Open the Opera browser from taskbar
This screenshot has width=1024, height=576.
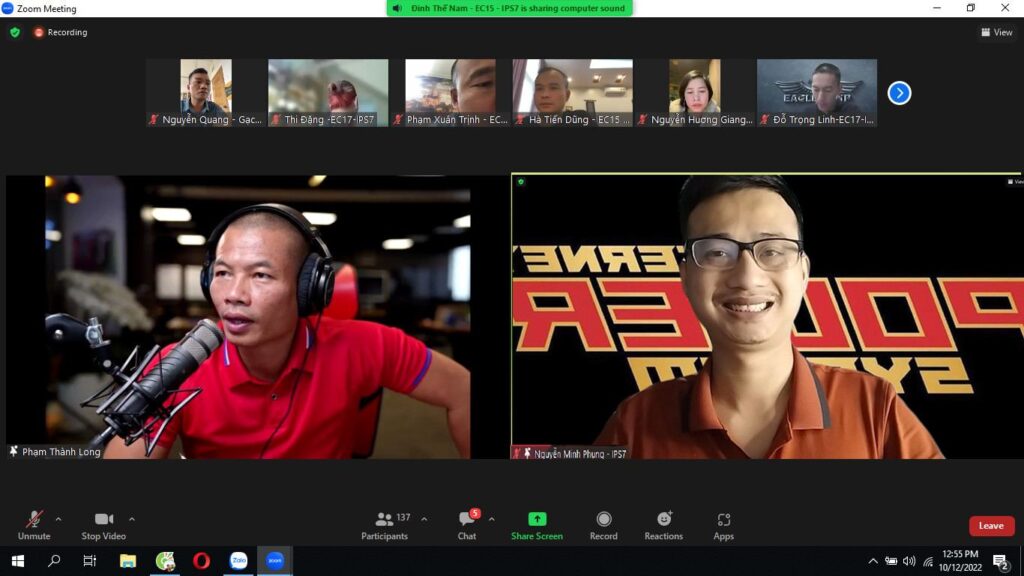[201, 561]
